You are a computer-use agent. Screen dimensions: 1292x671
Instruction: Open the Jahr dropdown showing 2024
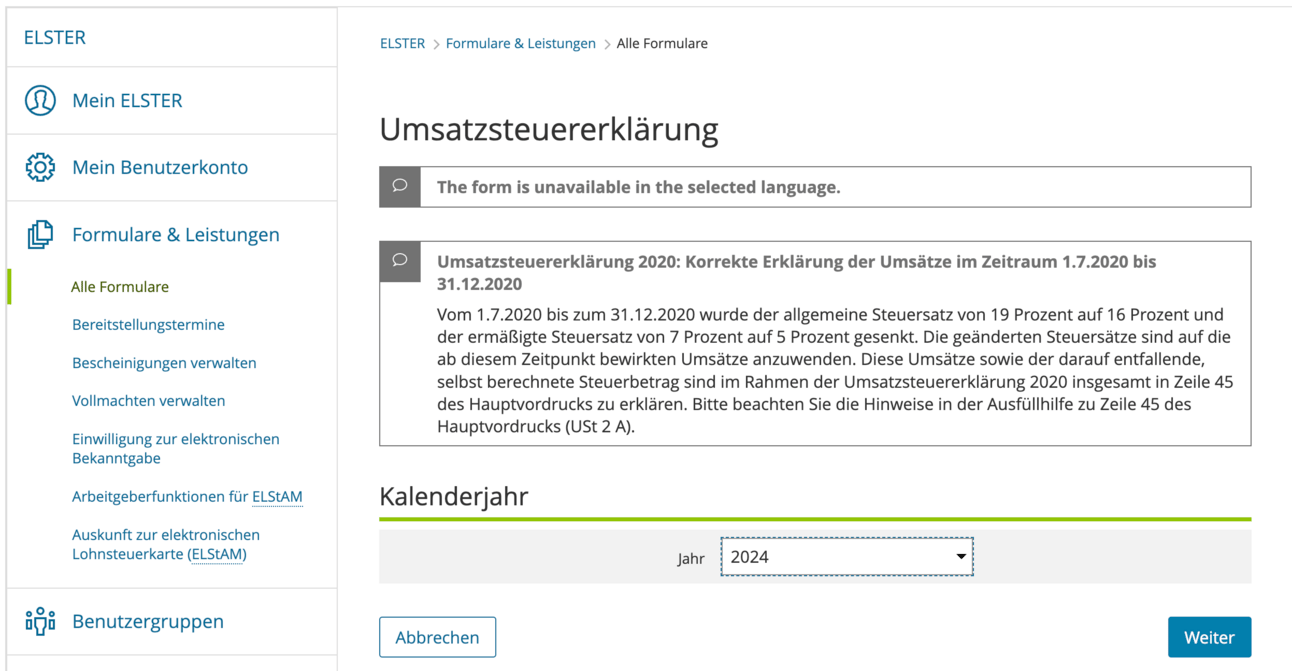click(x=847, y=557)
